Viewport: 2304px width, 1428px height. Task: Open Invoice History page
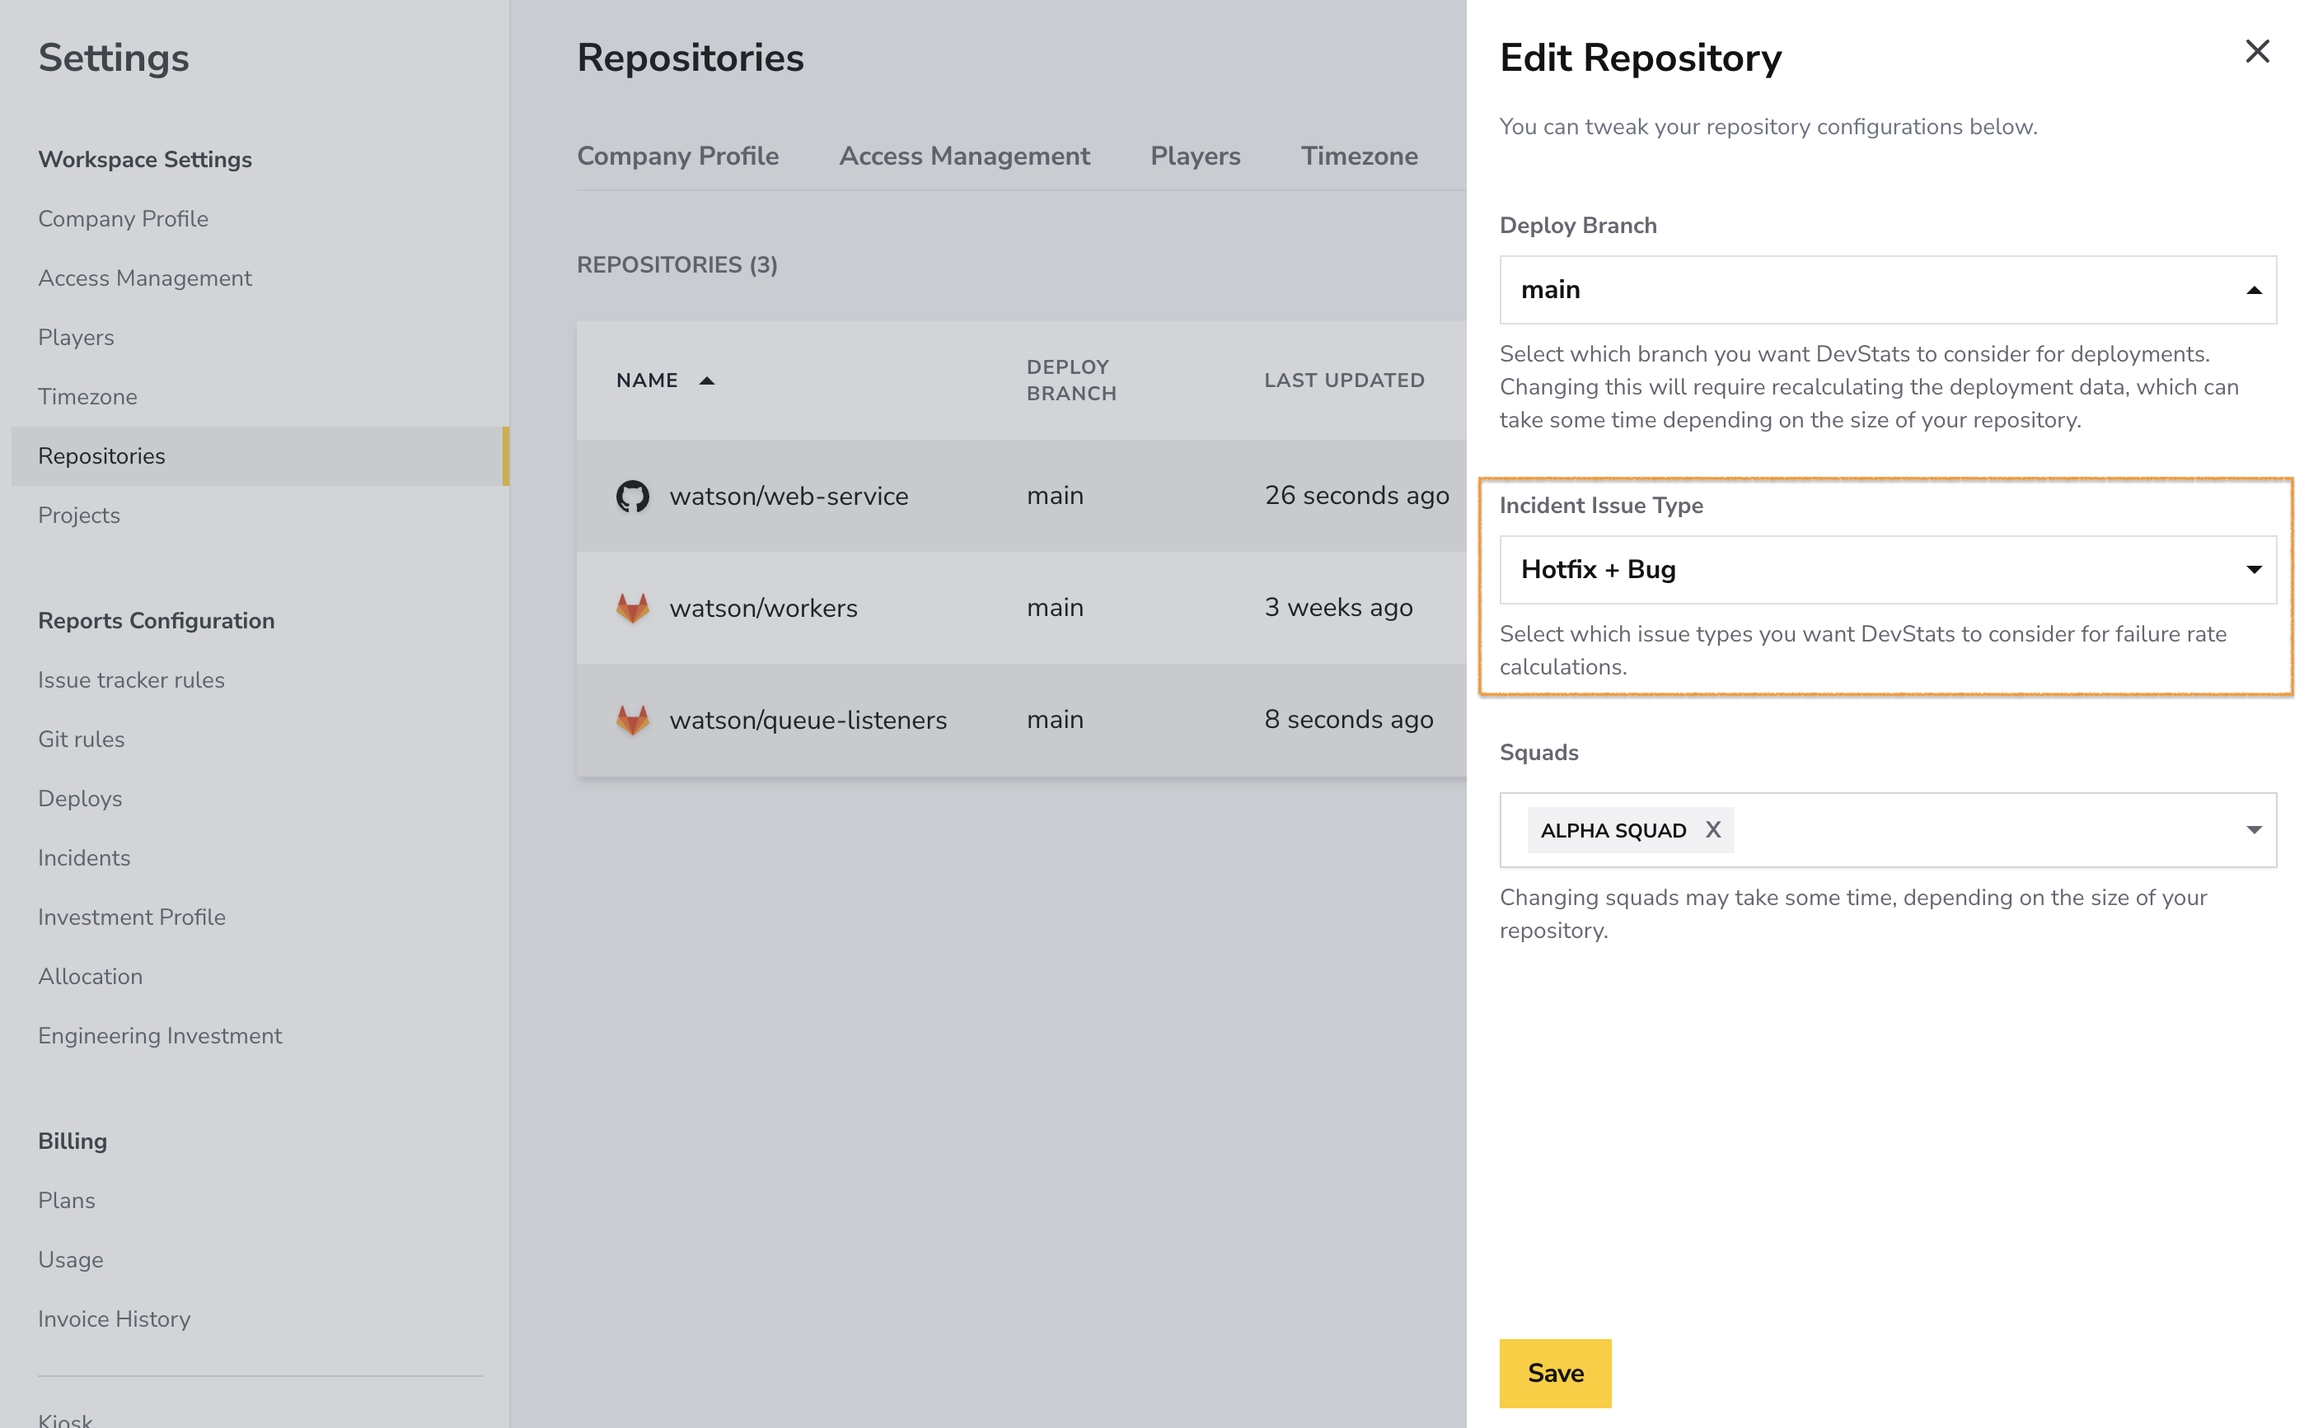[114, 1318]
